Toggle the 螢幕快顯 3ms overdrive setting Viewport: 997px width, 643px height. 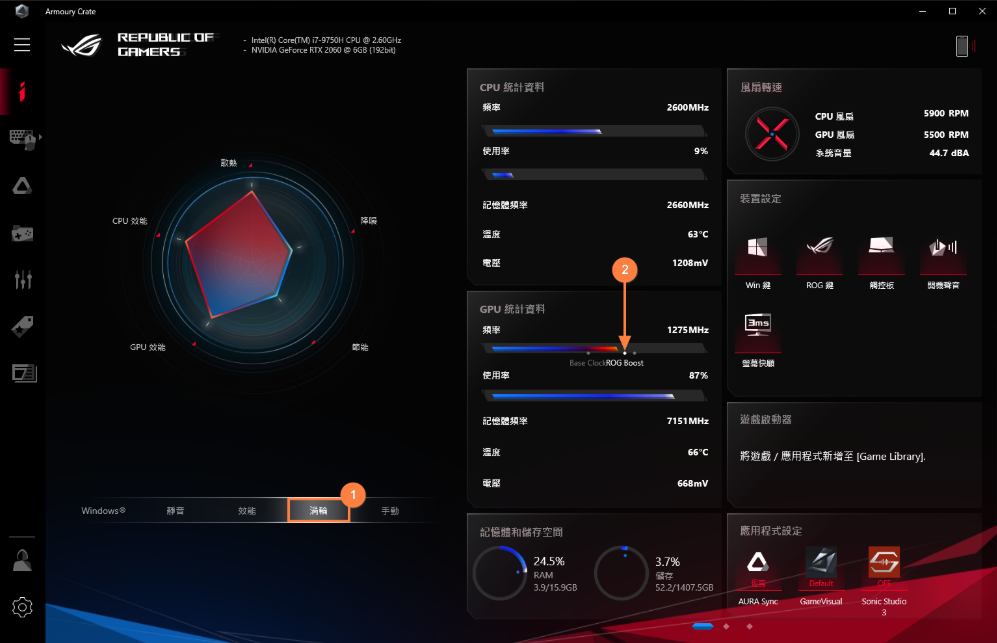(758, 340)
